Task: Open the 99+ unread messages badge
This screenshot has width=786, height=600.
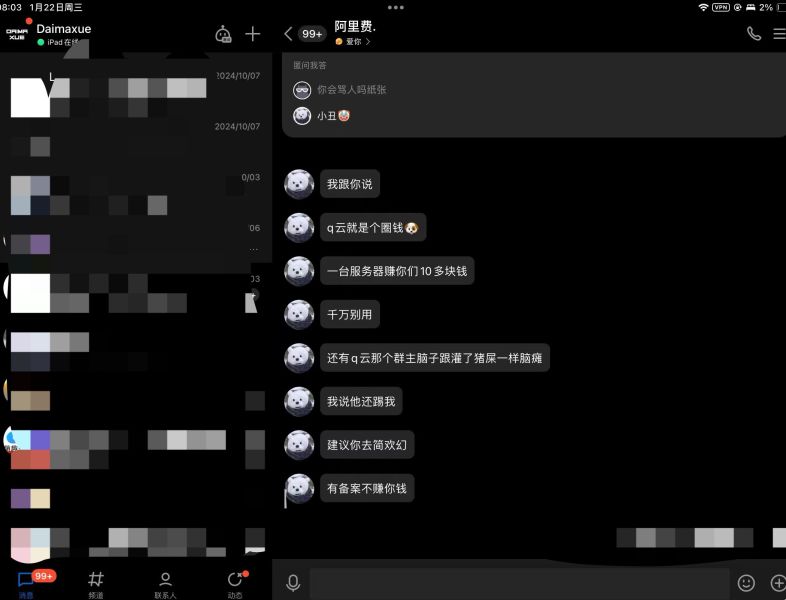Action: [312, 34]
